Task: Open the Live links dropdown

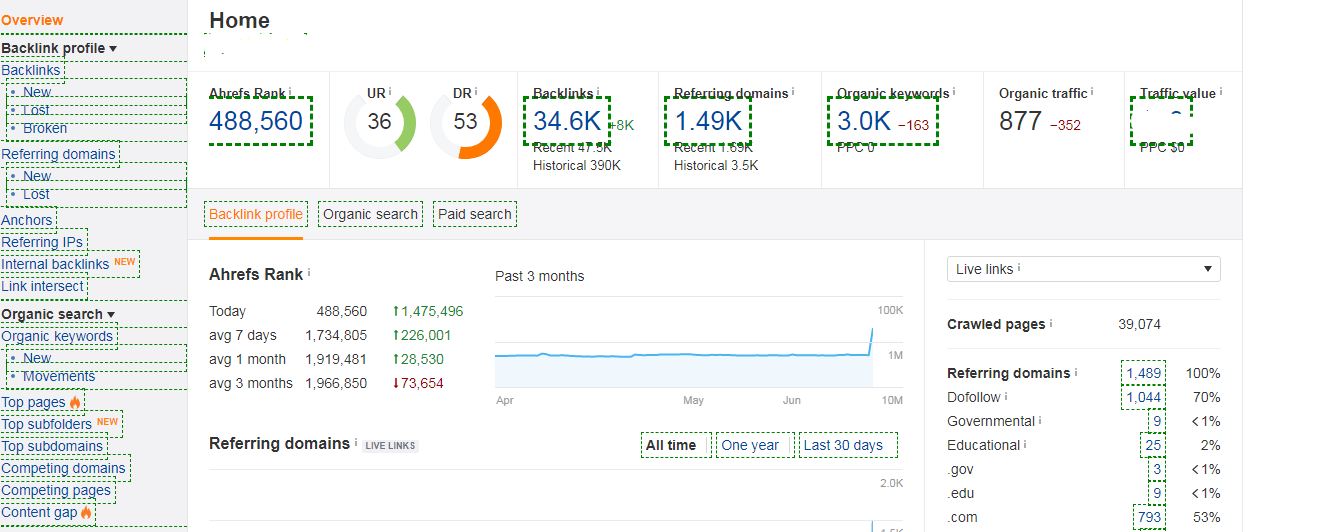Action: pyautogui.click(x=1083, y=269)
